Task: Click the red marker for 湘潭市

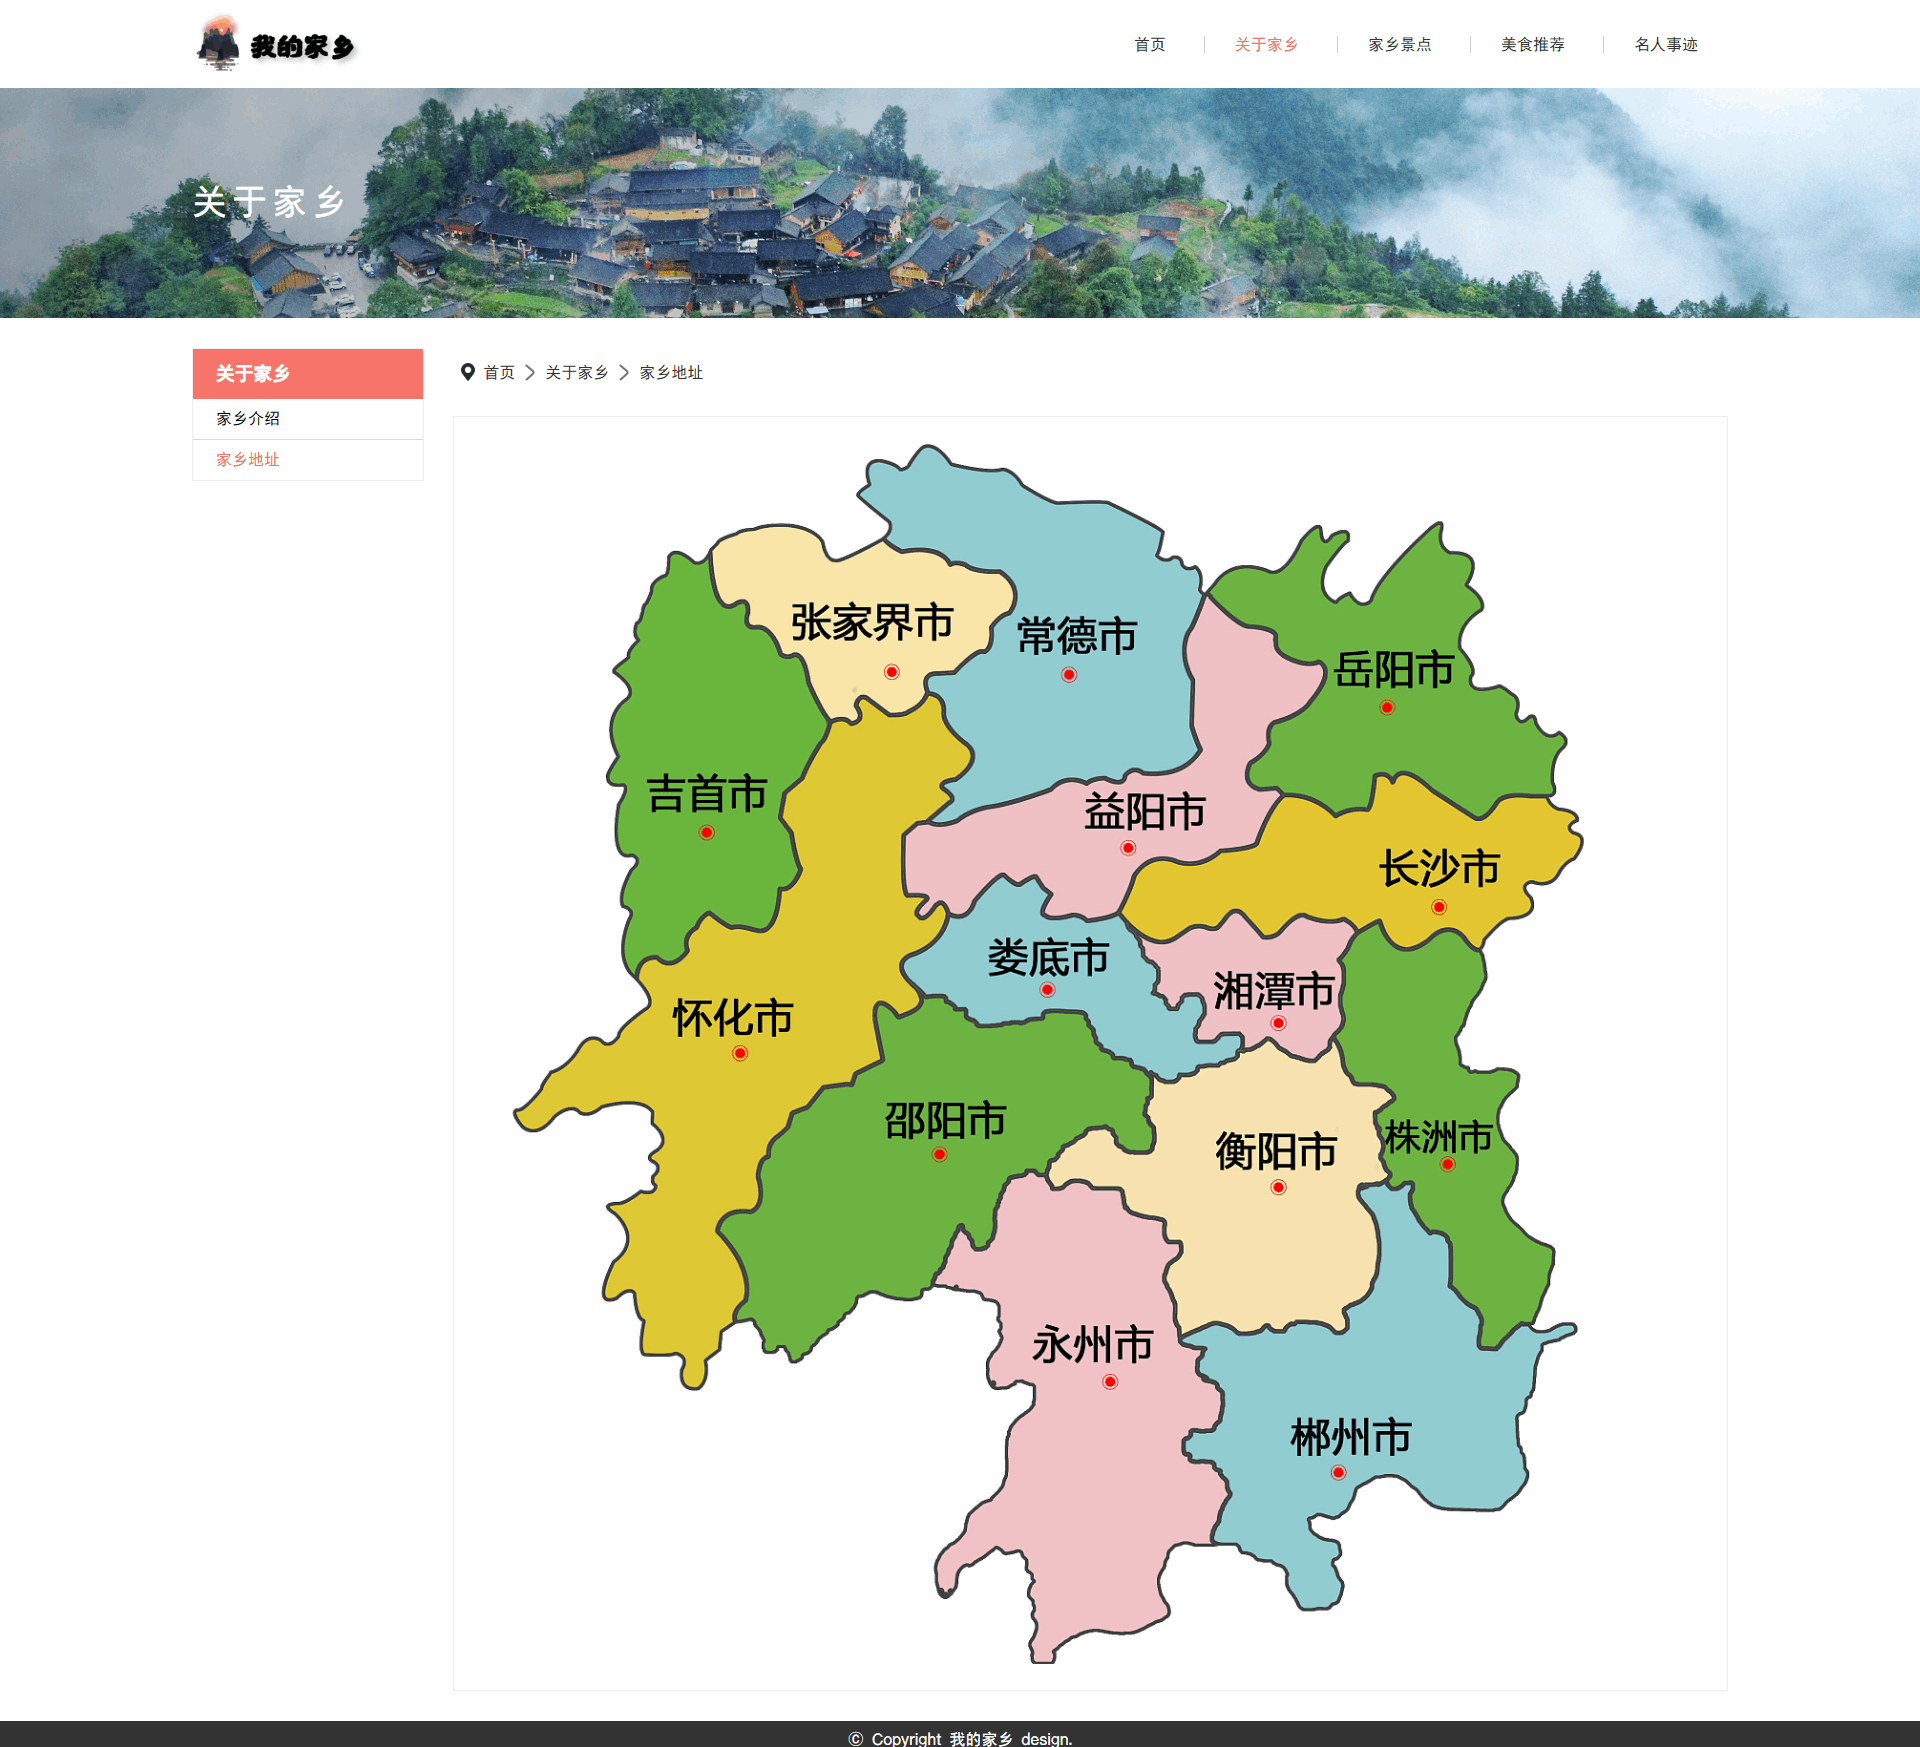Action: (1278, 1023)
